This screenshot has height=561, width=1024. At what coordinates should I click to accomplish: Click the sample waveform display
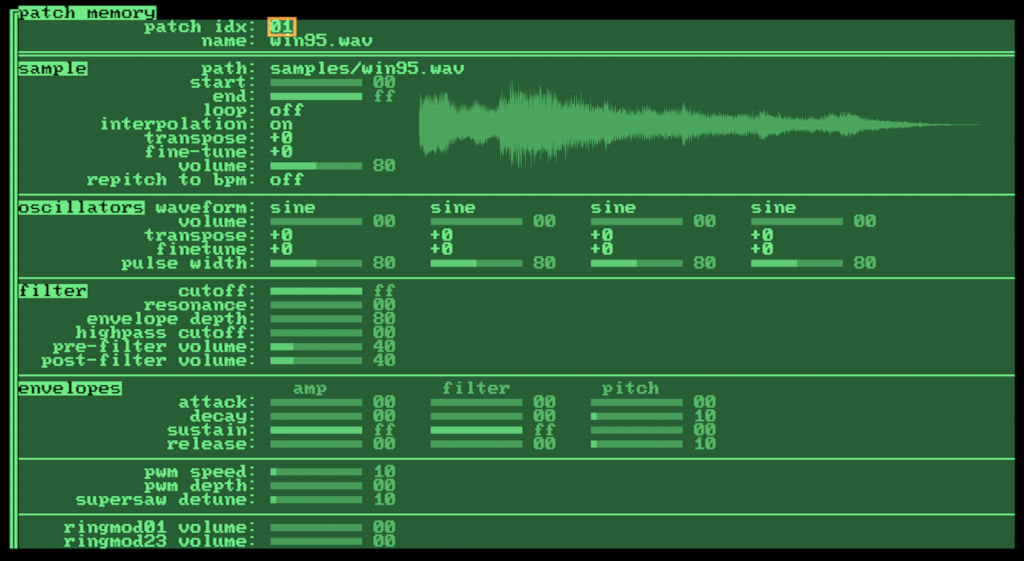699,124
